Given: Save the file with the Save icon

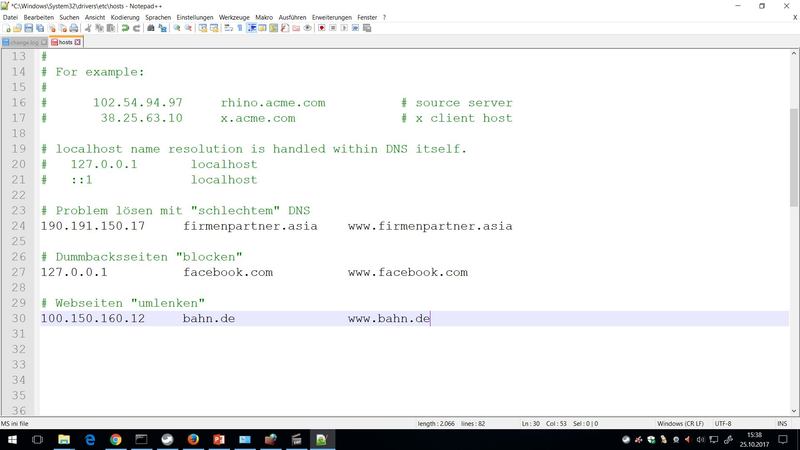Looking at the screenshot, I should pyautogui.click(x=29, y=28).
